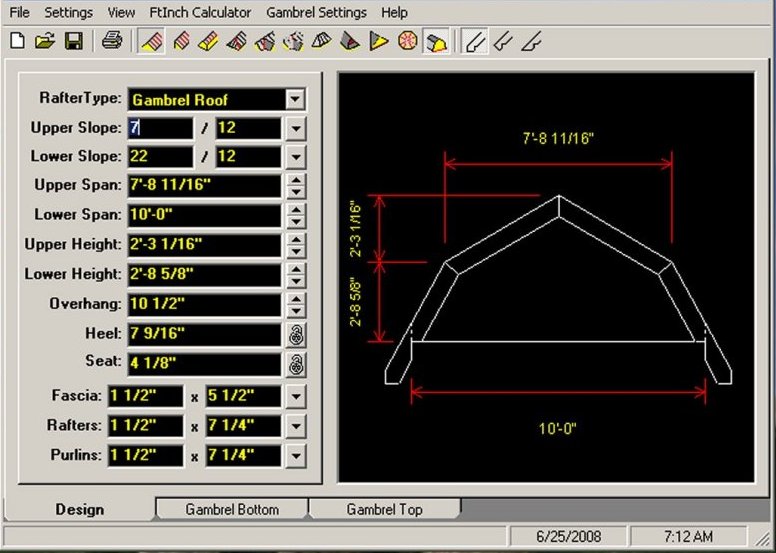Choose the first (pressed) rafter tail profile icon
Viewport: 776px width, 553px height.
coord(475,41)
